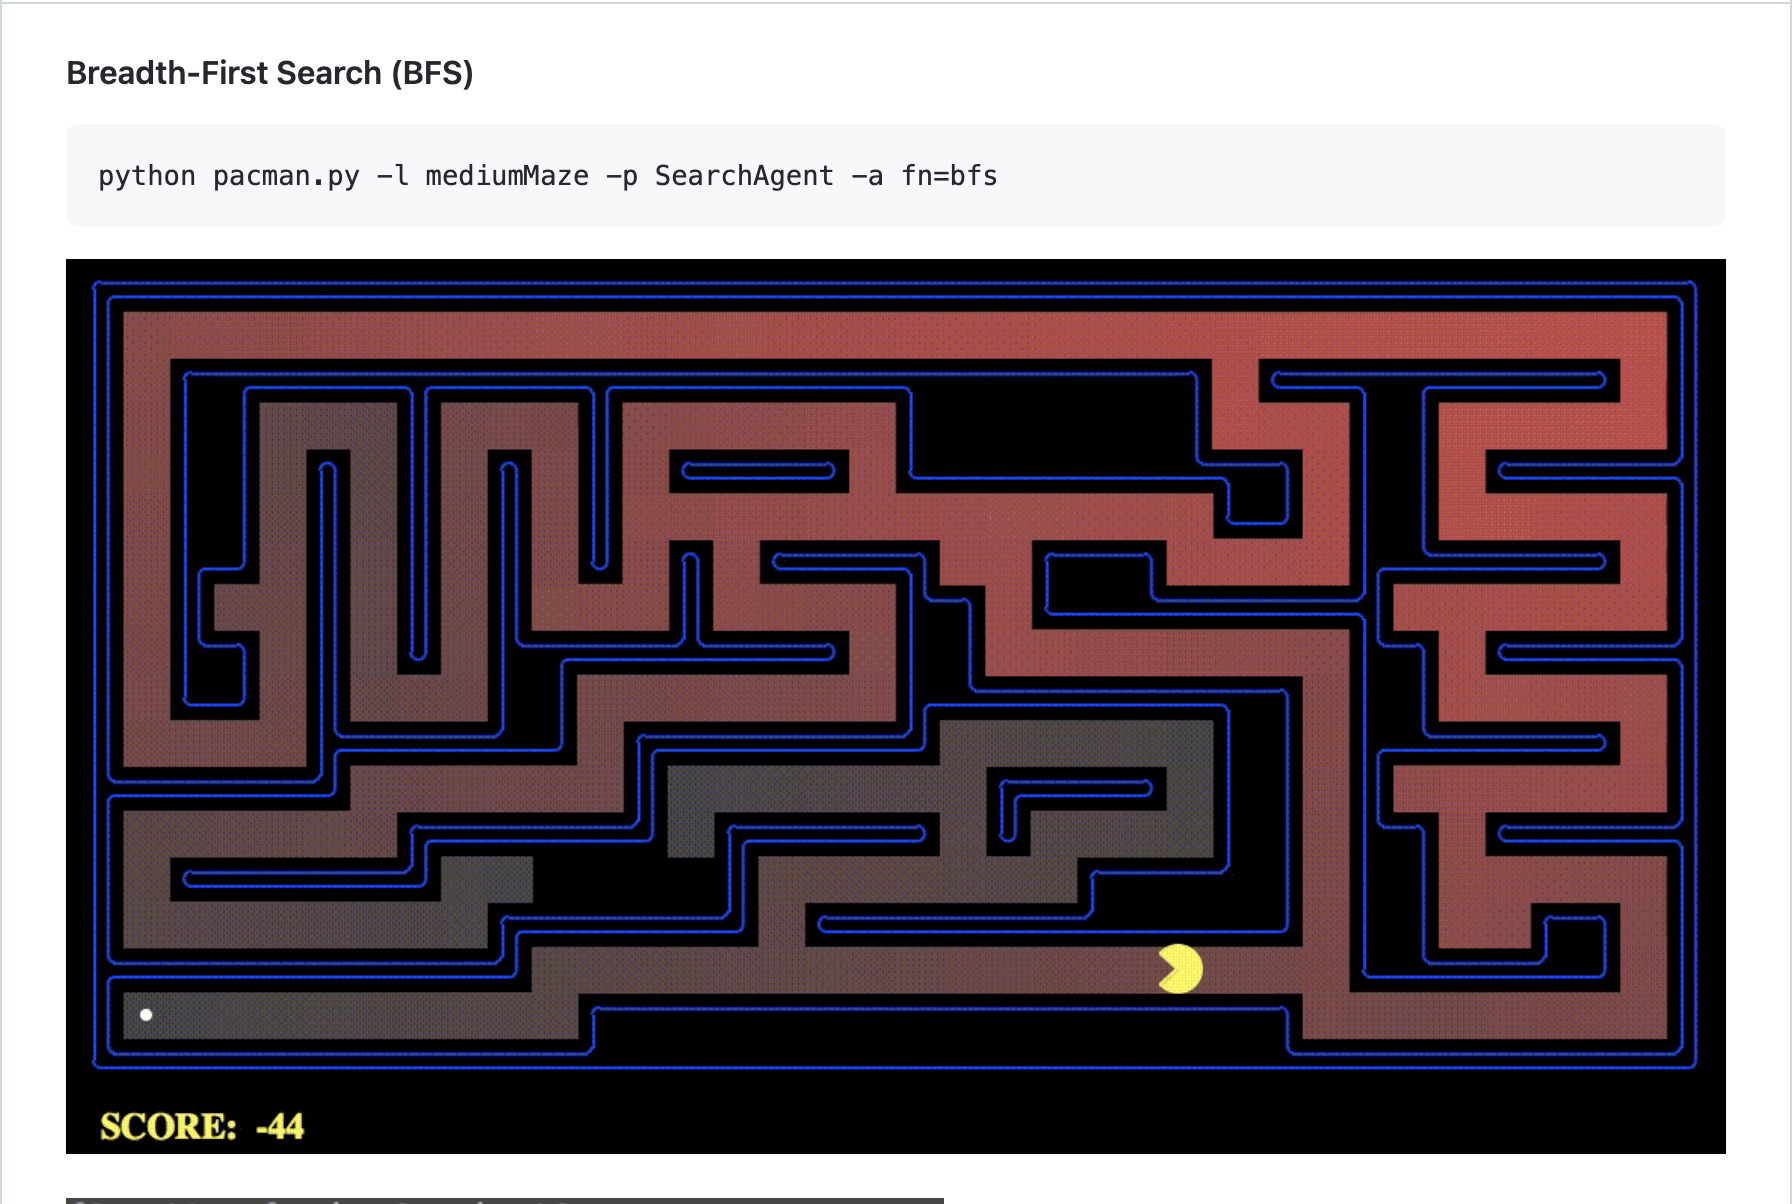This screenshot has height=1204, width=1792.
Task: Click the white food pellet in the maze
Action: (146, 1015)
